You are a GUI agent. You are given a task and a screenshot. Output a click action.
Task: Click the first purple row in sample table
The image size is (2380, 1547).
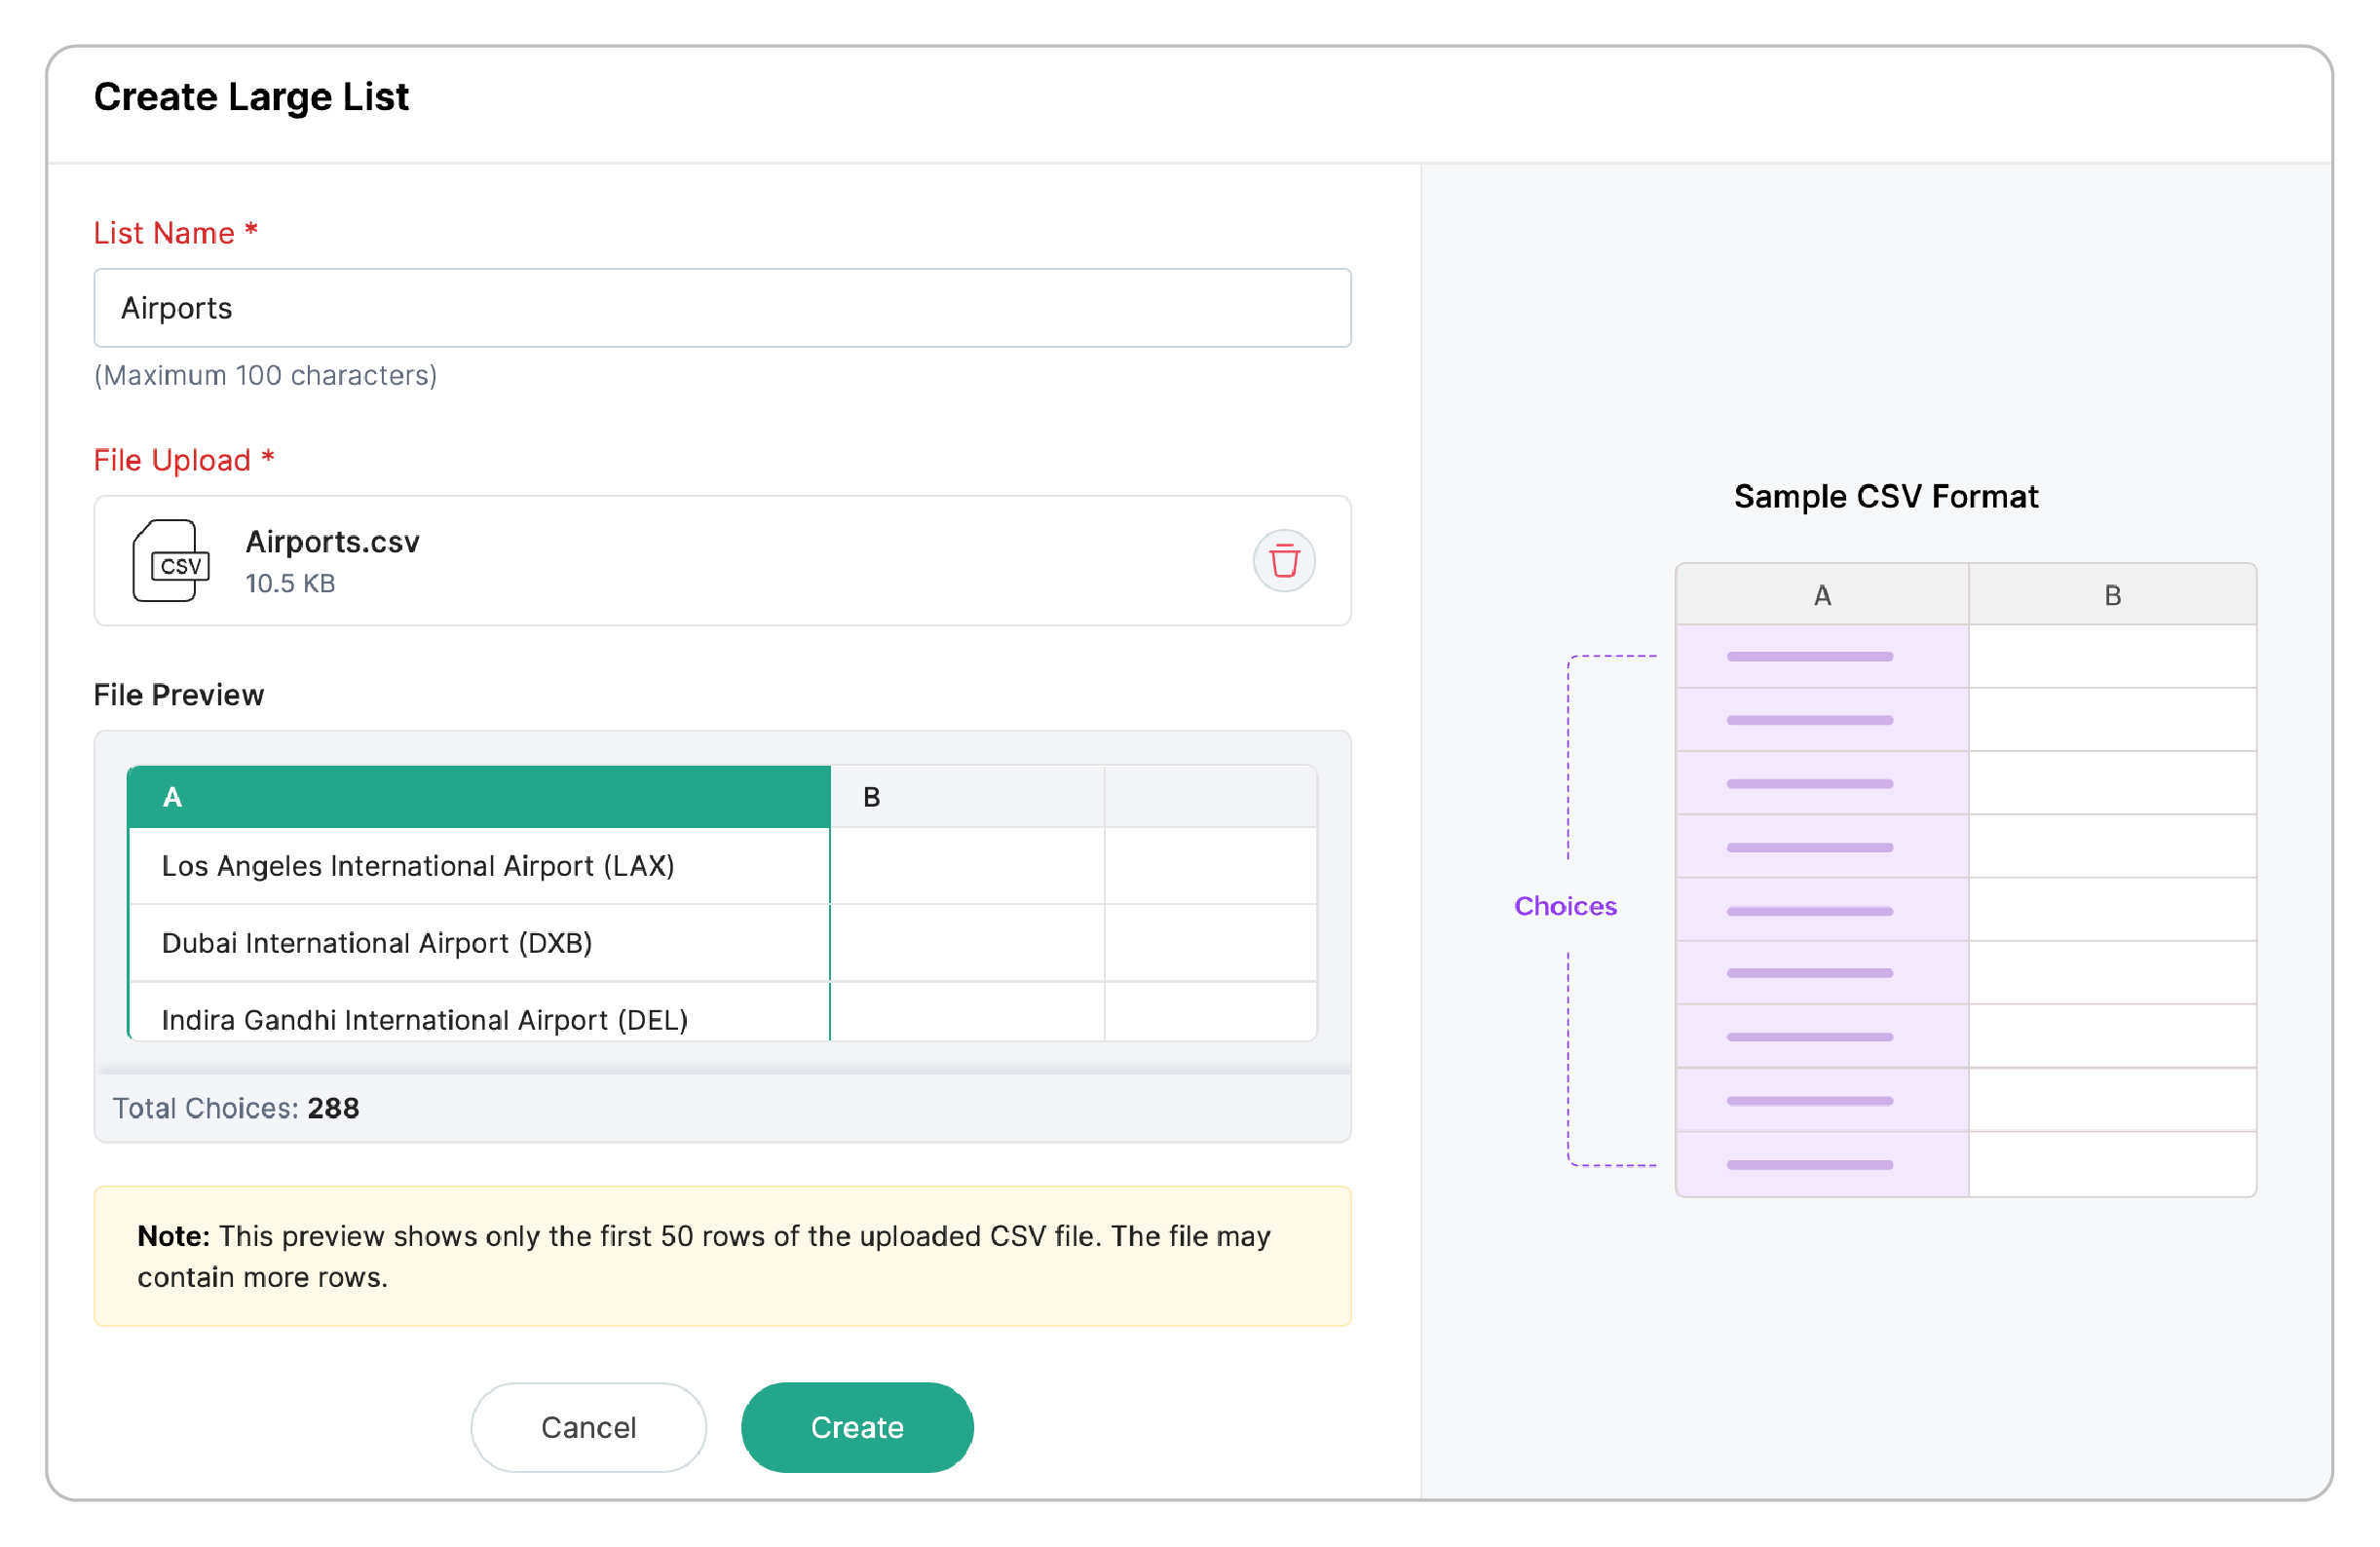pos(1822,657)
